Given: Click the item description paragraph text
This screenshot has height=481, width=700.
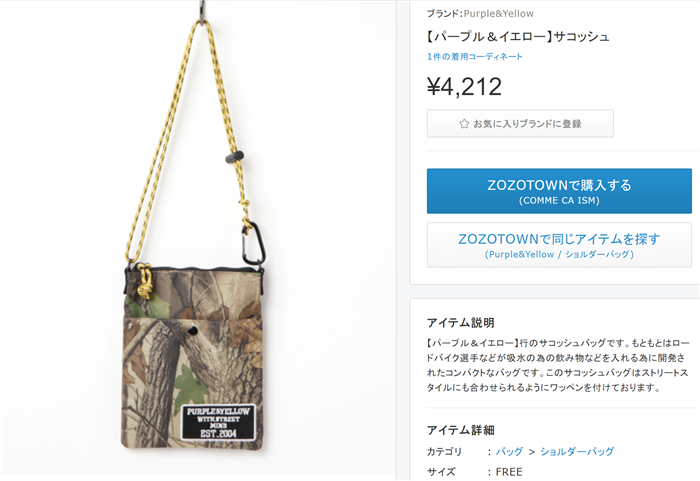Looking at the screenshot, I should coord(558,365).
